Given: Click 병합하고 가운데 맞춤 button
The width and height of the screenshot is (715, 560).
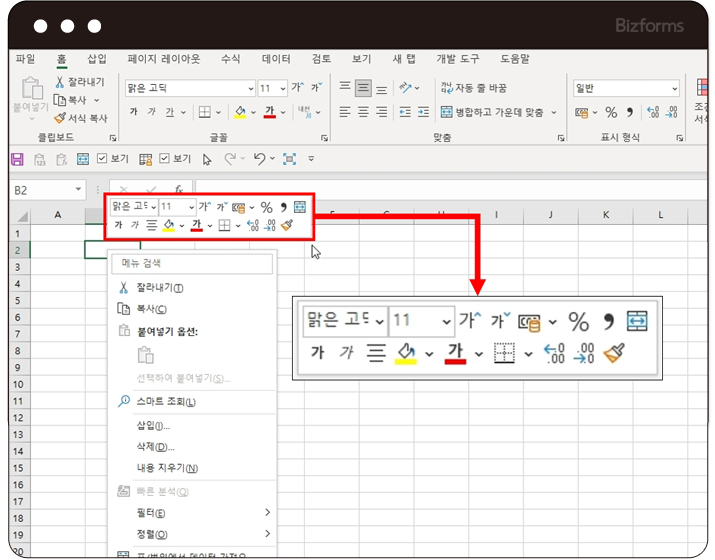Looking at the screenshot, I should pyautogui.click(x=497, y=112).
